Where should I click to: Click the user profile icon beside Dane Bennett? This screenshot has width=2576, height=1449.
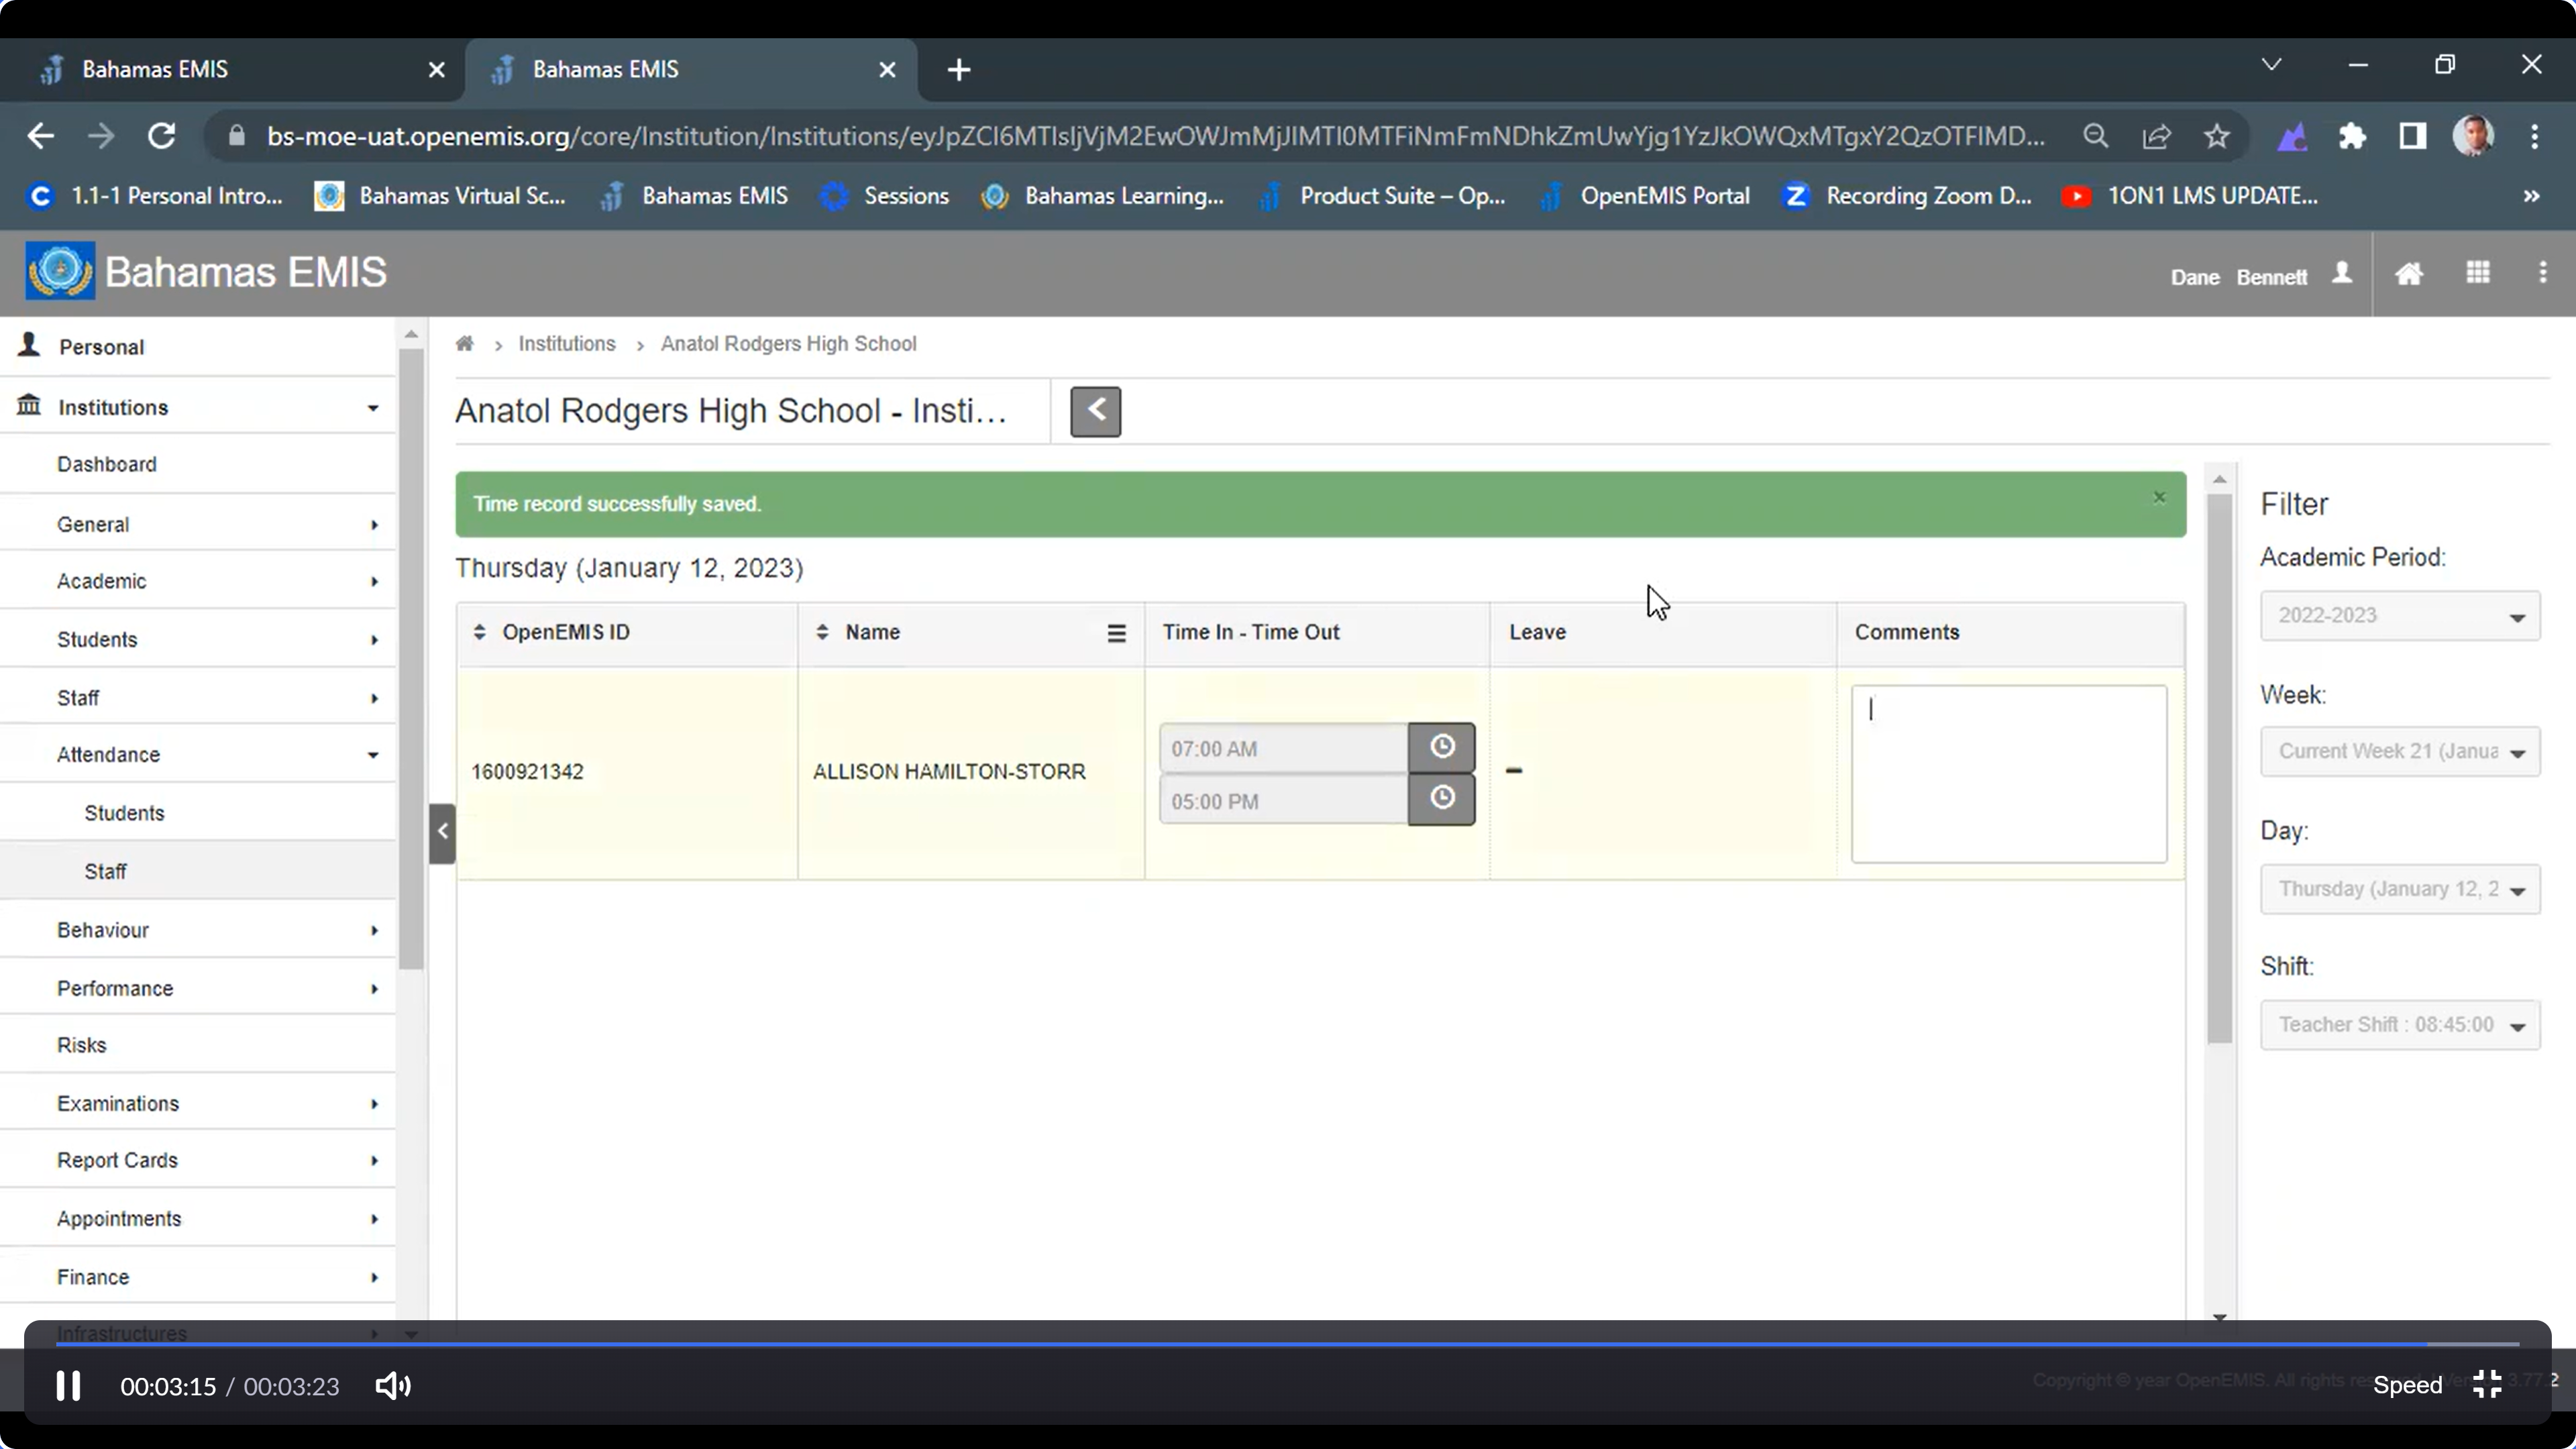coord(2342,274)
